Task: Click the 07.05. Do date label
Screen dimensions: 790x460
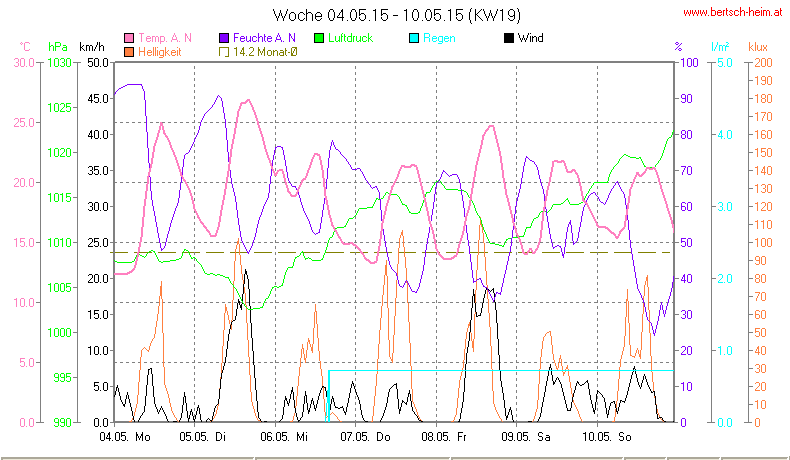Action: click(x=365, y=437)
